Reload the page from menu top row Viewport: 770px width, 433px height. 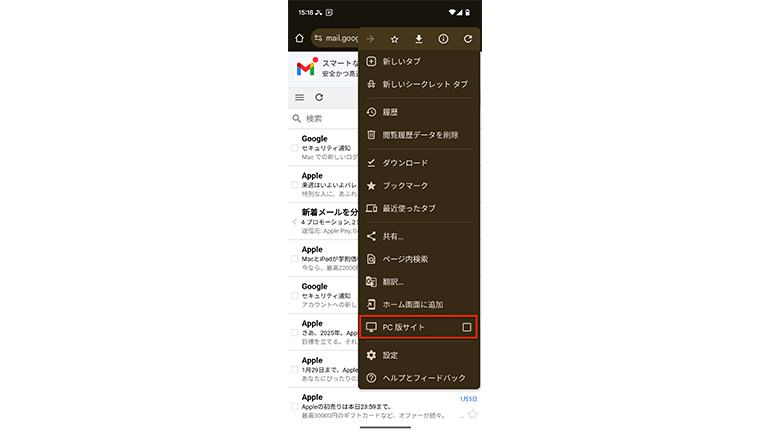[x=468, y=39]
